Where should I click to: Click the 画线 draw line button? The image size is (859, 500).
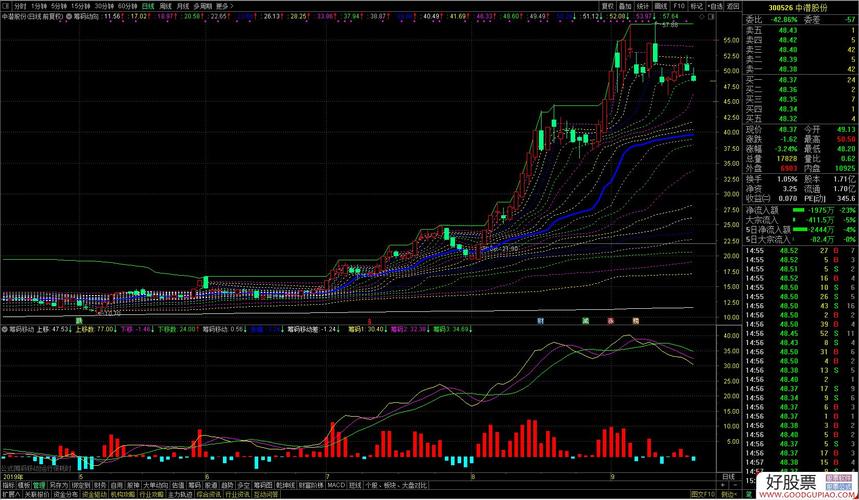point(661,6)
